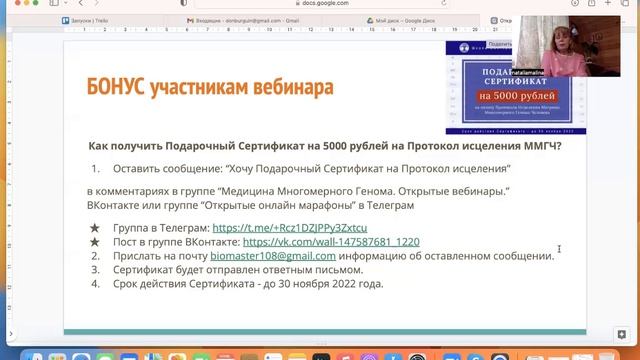Open the vk.com/wall-147587681_1220 link

331,242
